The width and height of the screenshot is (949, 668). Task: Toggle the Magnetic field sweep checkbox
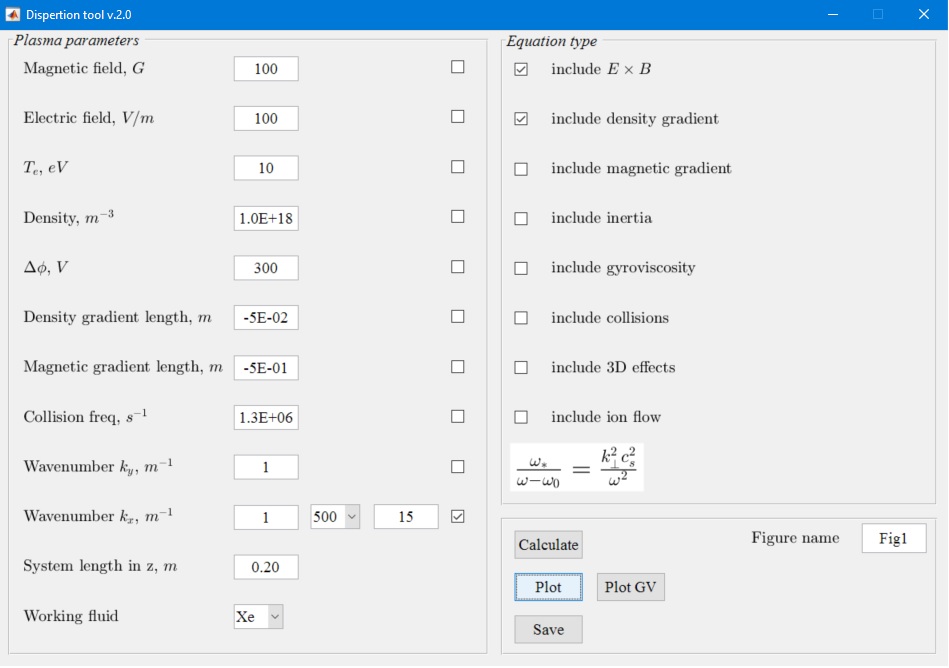click(458, 67)
